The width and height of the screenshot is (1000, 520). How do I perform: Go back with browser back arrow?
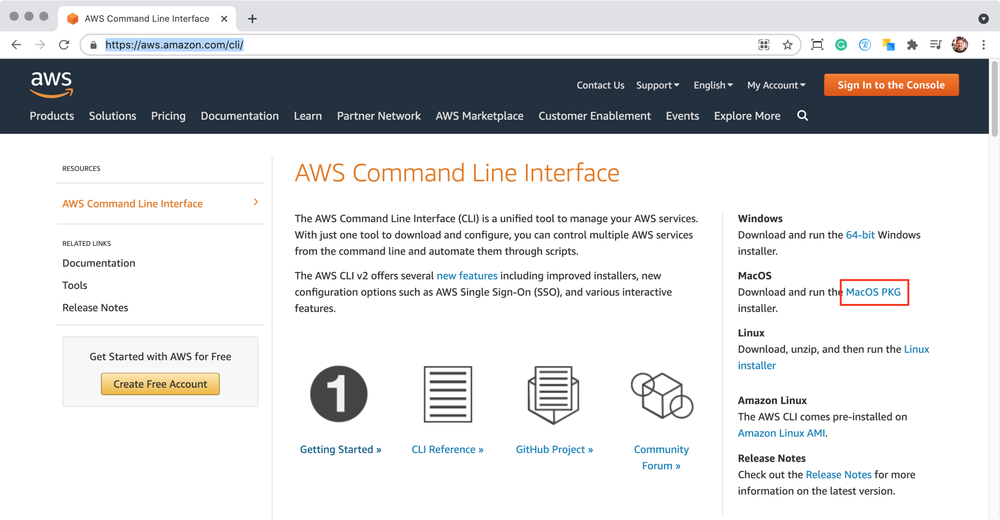pos(17,45)
